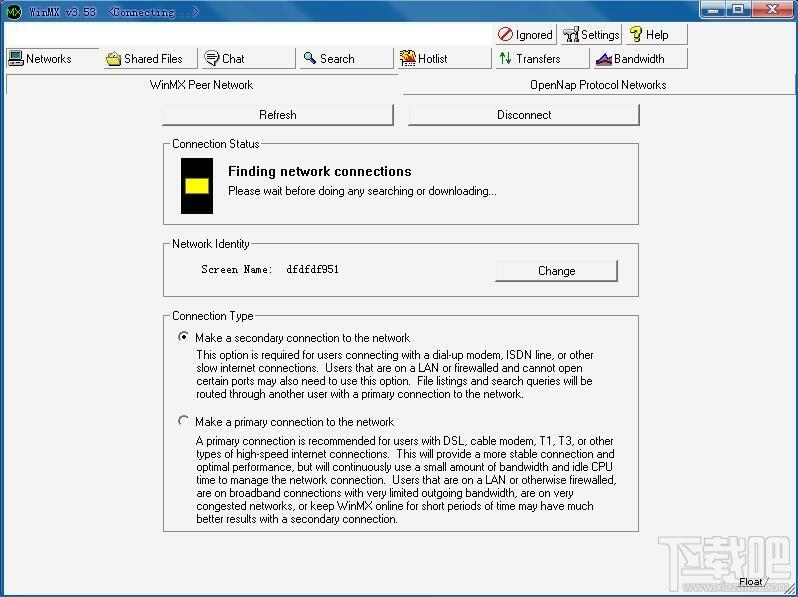798x597 pixels.
Task: Open the Chat section label
Action: click(233, 59)
